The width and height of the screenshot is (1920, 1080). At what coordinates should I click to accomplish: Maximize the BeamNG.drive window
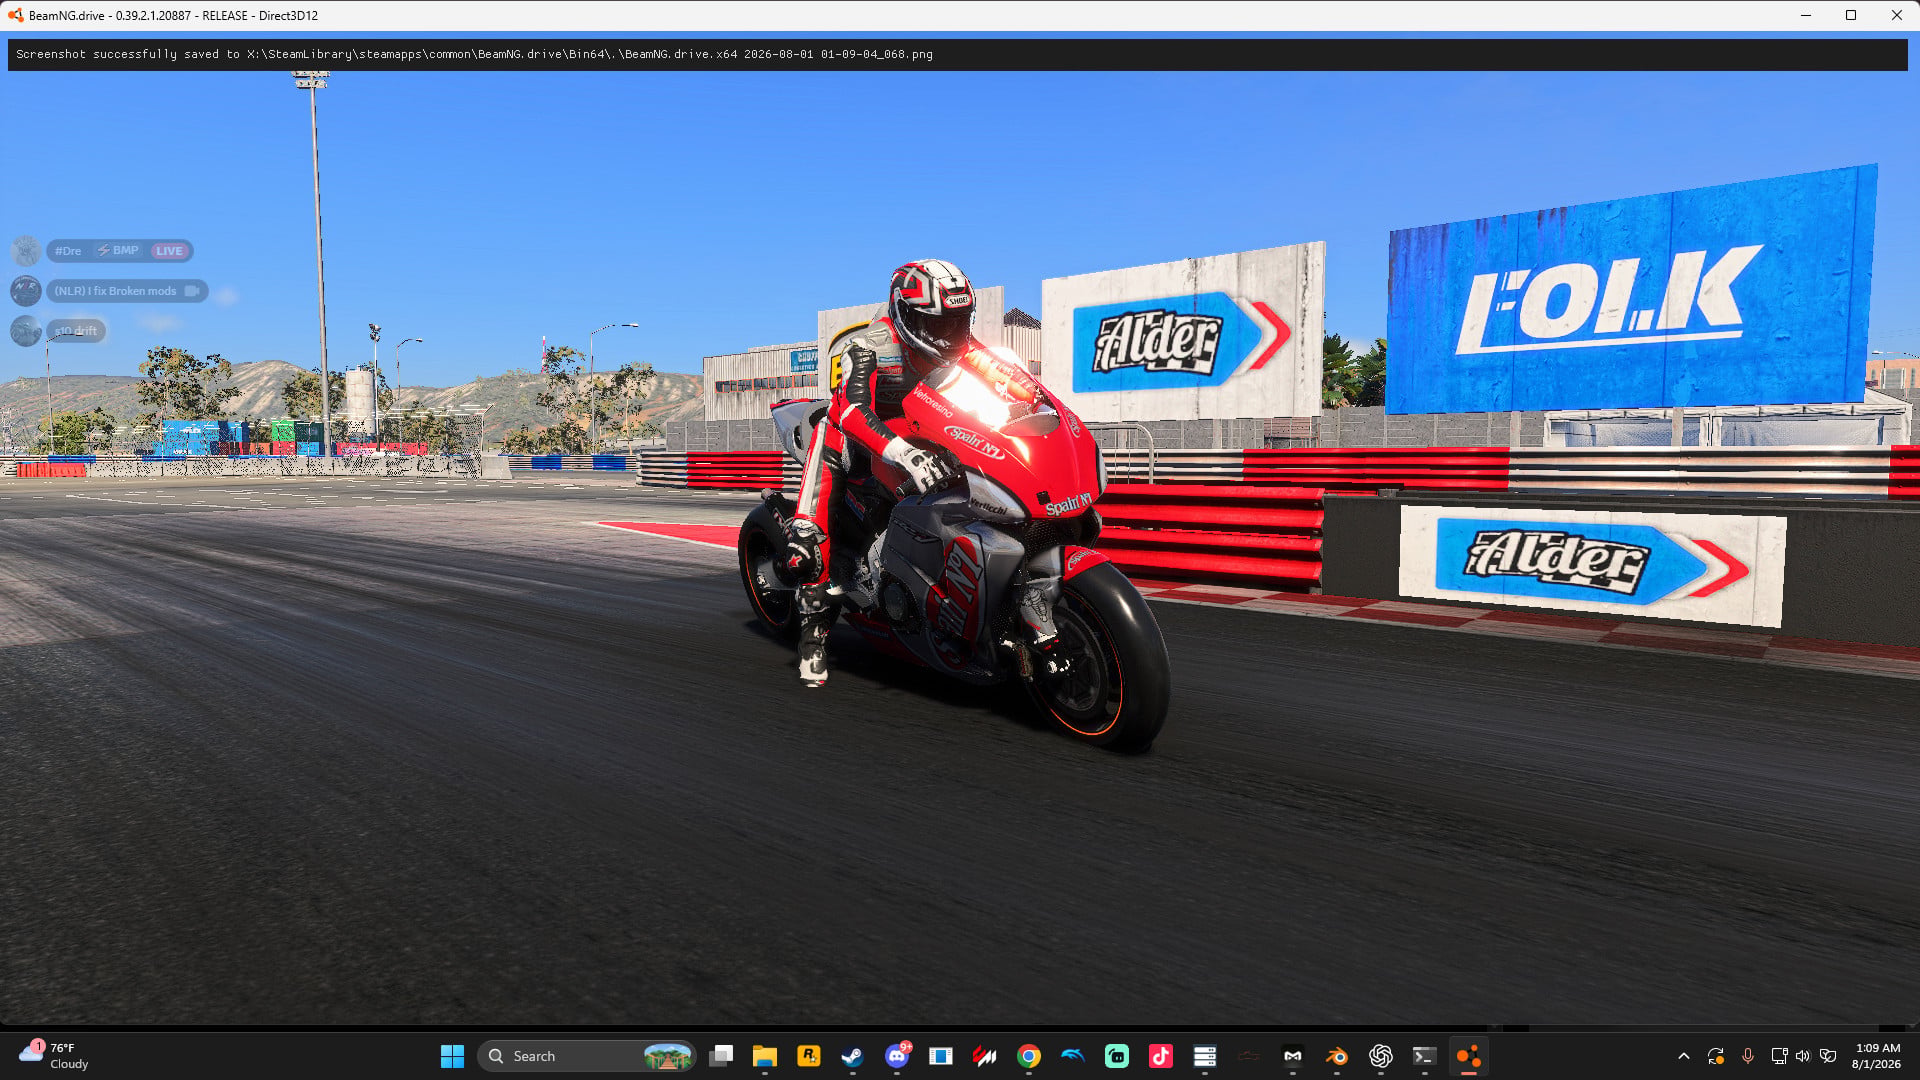coord(1851,15)
